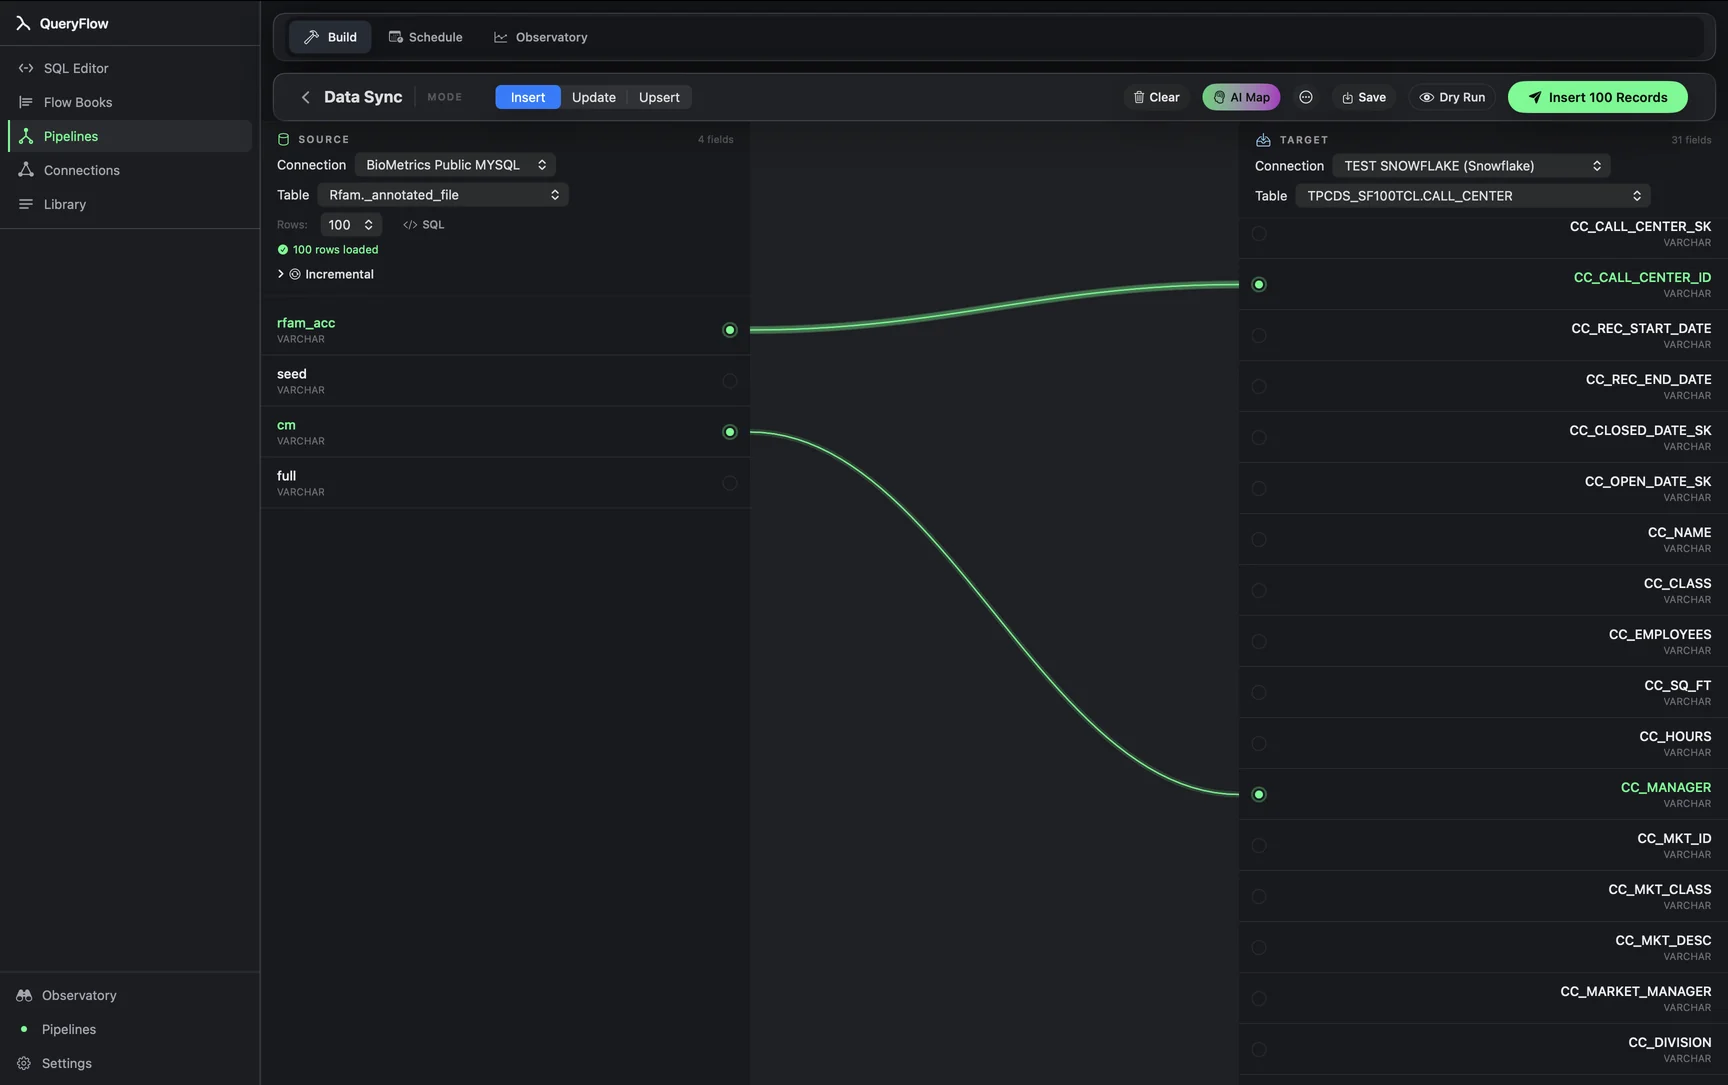Select CC_REC_START_DATE target connector

[x=1259, y=336]
